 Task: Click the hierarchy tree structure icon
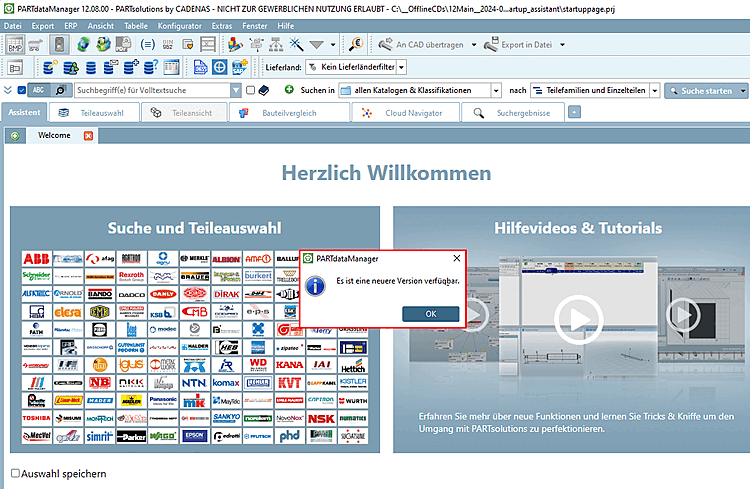tap(276, 44)
